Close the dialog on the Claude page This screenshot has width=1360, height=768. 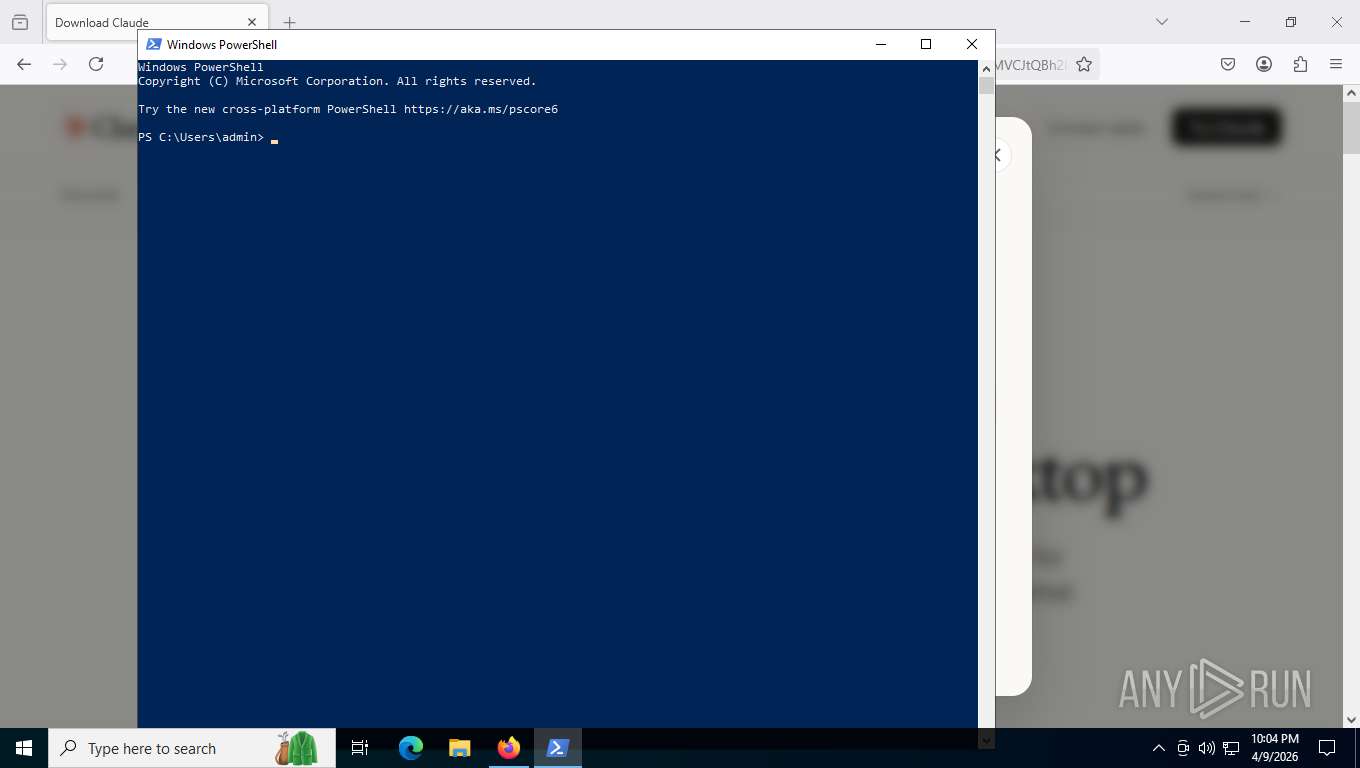[998, 155]
